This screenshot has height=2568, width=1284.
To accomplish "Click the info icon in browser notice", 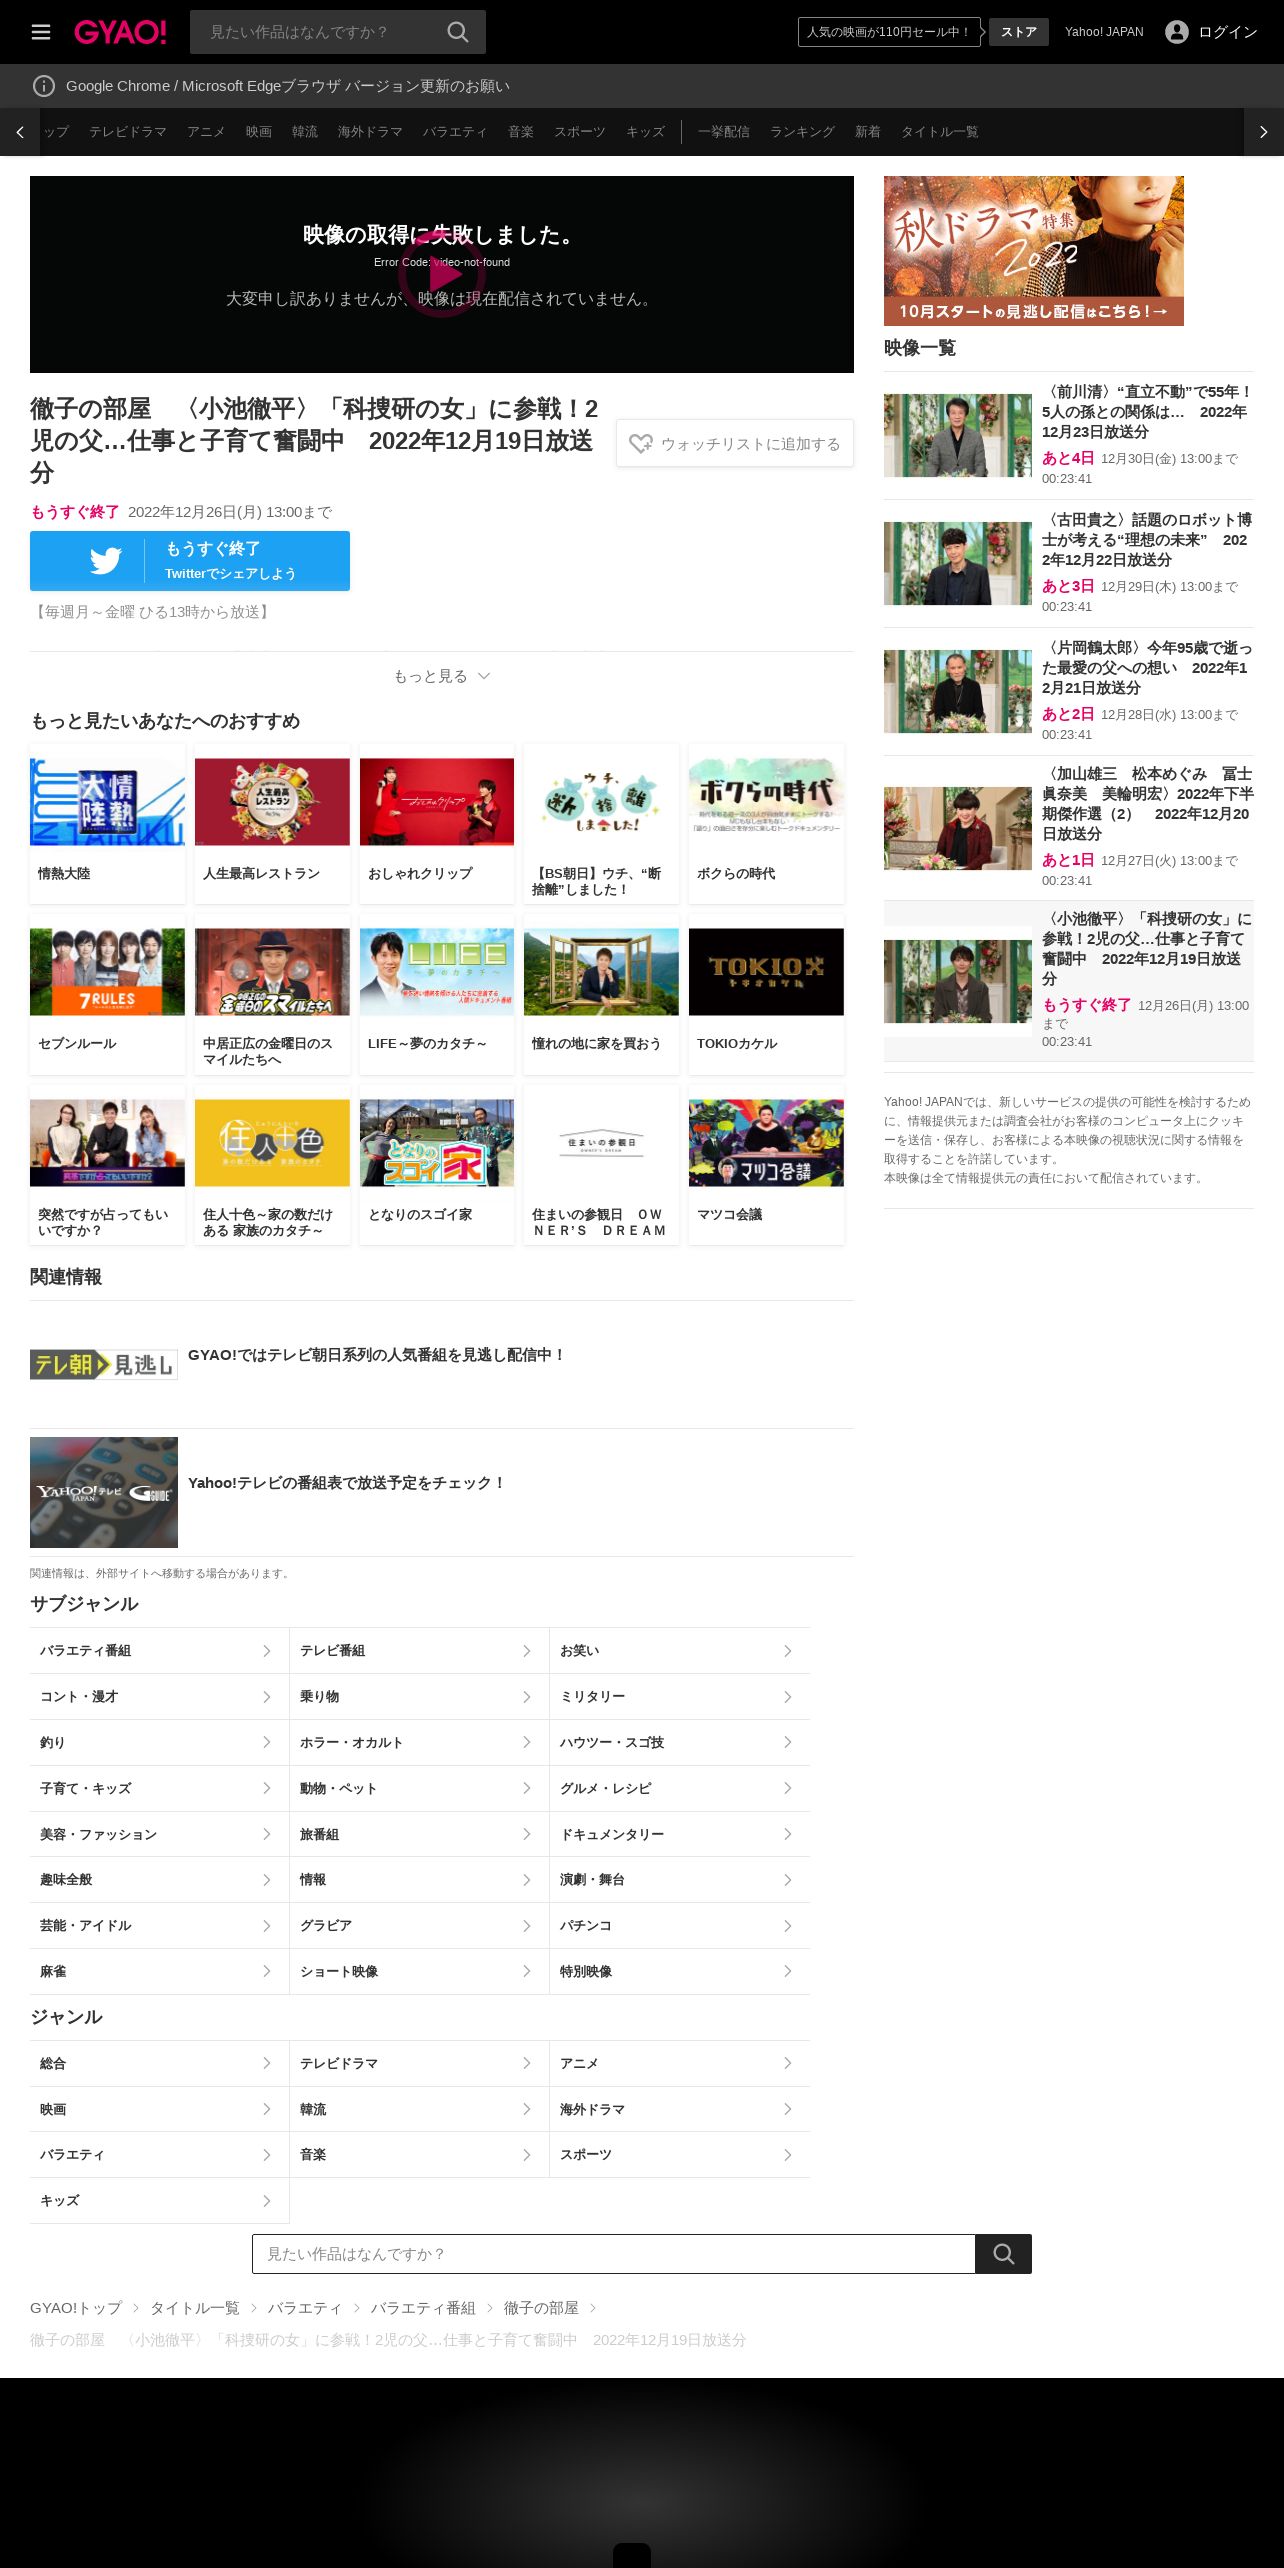I will pos(44,86).
